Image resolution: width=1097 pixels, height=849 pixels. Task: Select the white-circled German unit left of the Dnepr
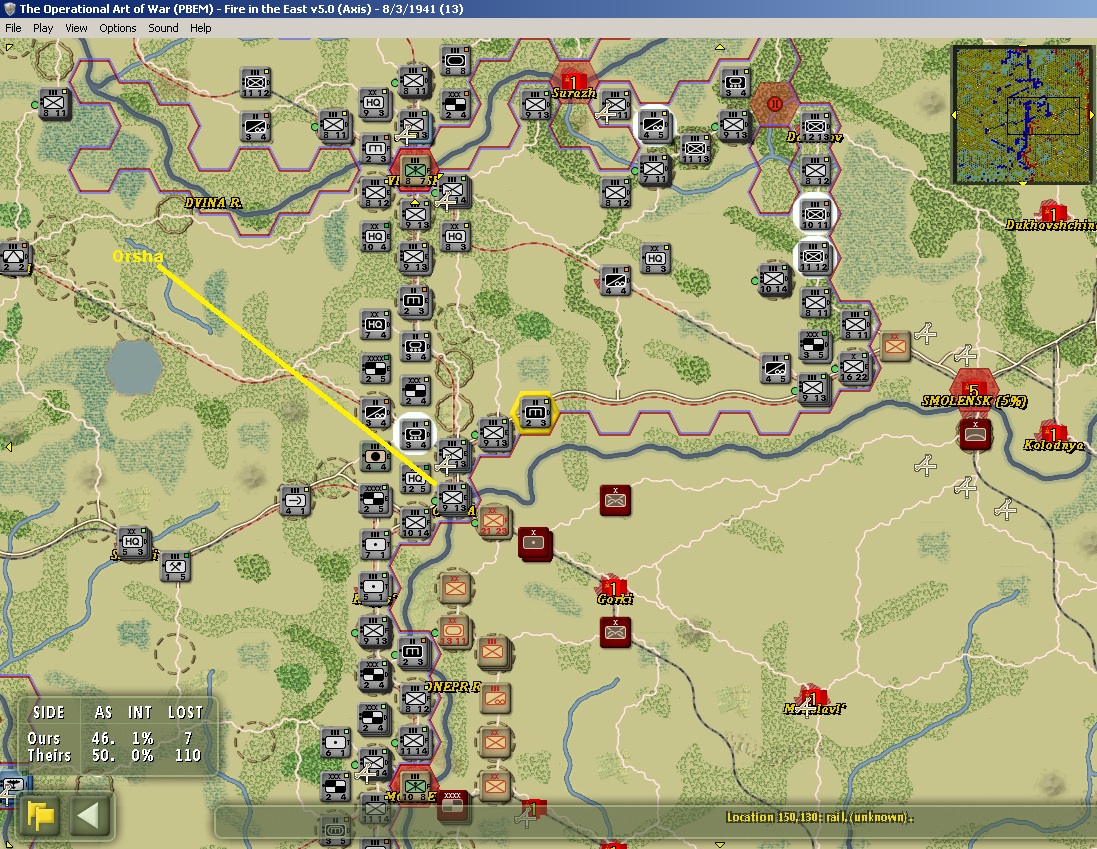pyautogui.click(x=415, y=434)
